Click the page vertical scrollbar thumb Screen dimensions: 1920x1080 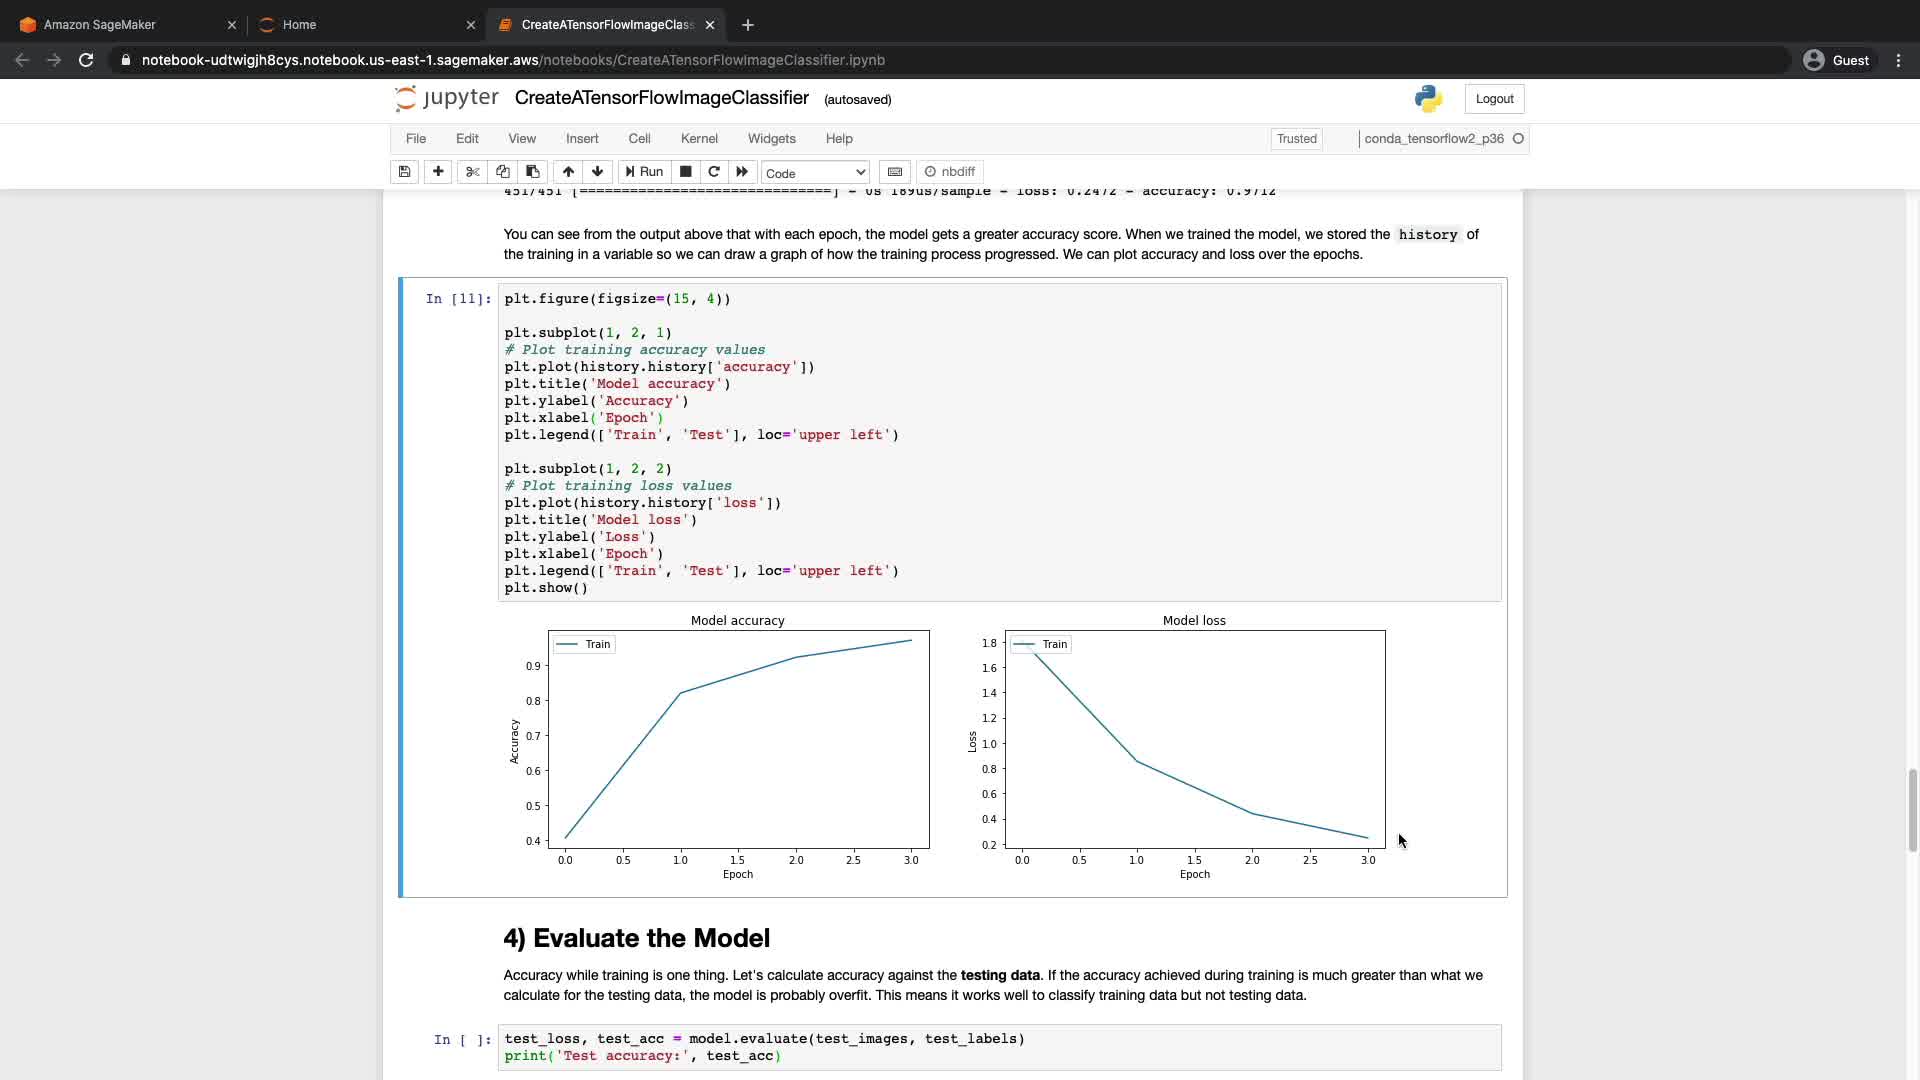[1912, 810]
